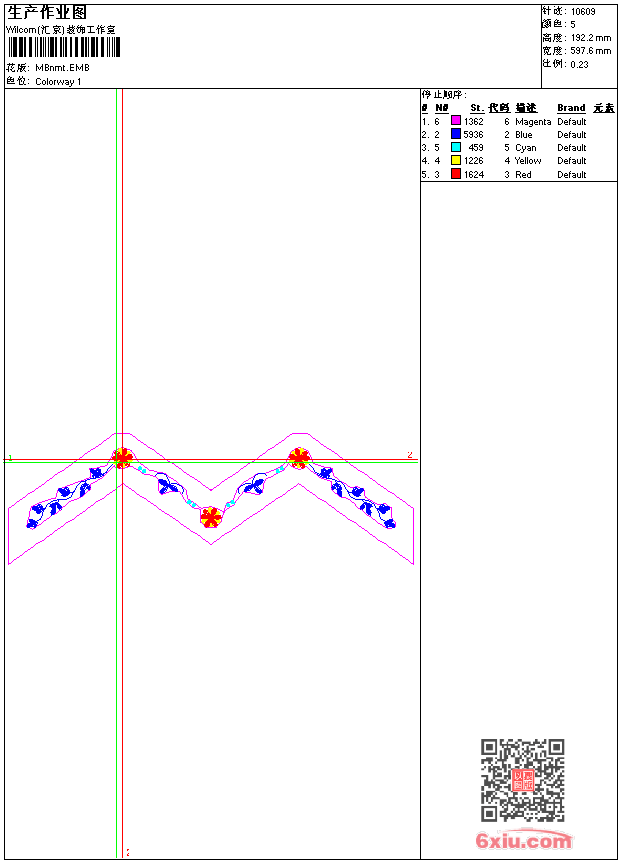The width and height of the screenshot is (620, 860).
Task: Click the red flower at the bottom center valley
Action: coord(211,517)
